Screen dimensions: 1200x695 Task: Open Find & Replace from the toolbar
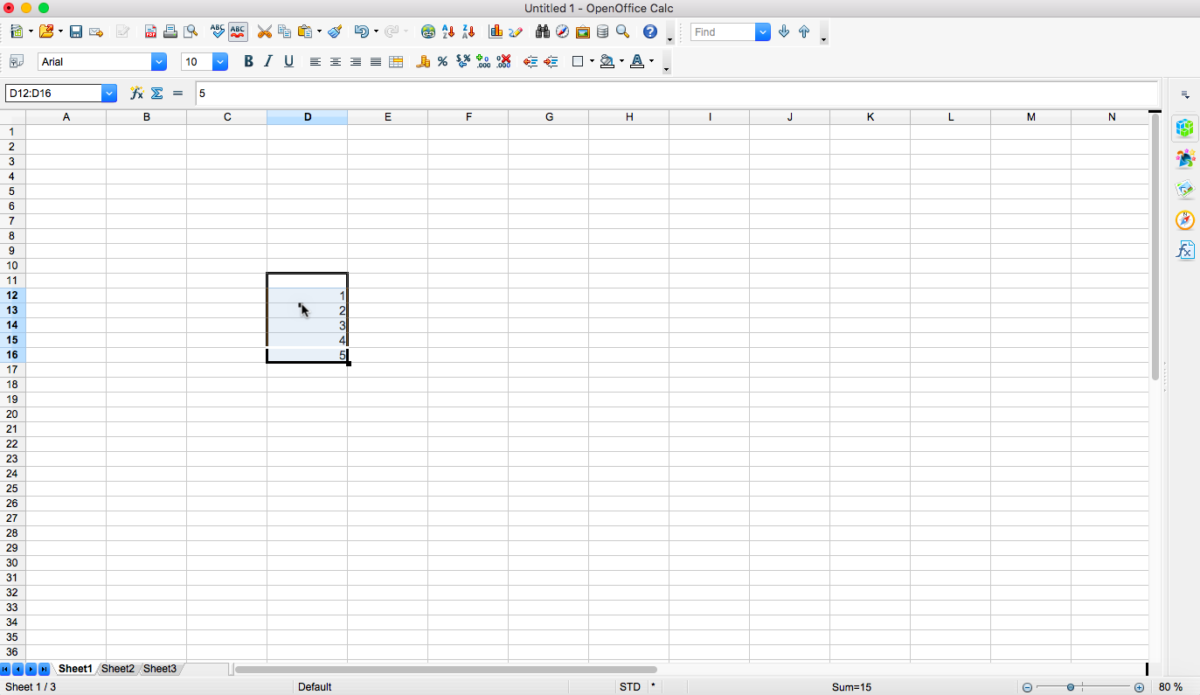point(541,31)
